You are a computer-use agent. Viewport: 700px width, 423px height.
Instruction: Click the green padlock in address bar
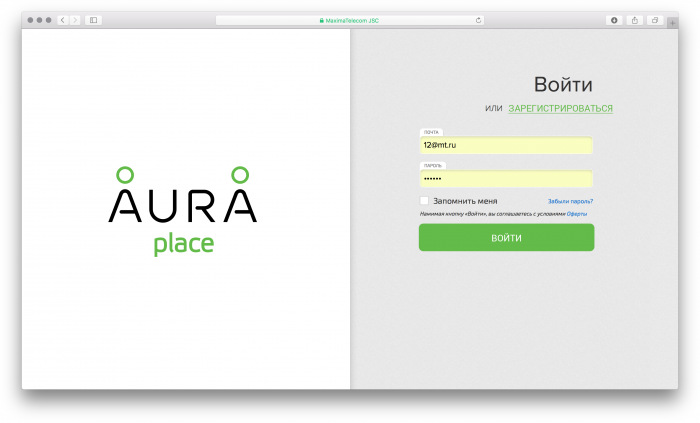click(x=321, y=21)
